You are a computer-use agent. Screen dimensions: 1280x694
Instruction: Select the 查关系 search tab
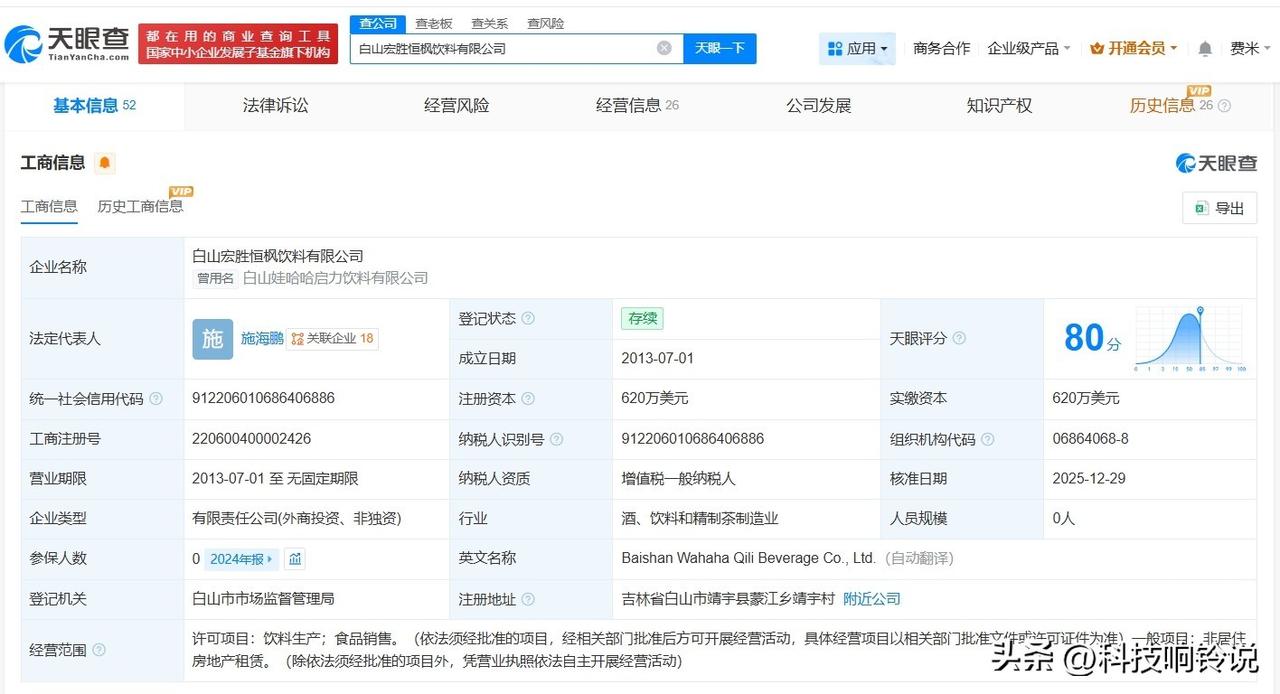[490, 23]
